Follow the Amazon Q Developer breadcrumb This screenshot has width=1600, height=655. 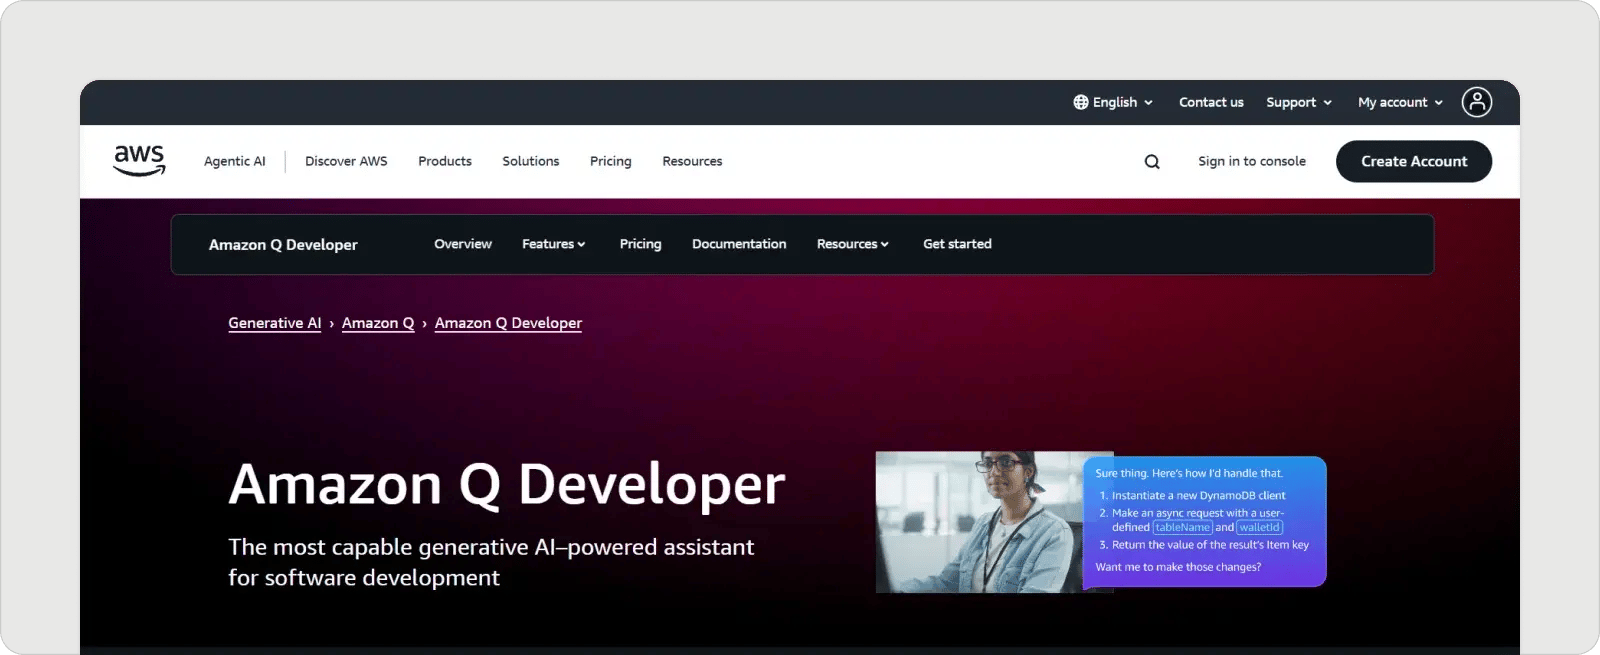coord(508,323)
